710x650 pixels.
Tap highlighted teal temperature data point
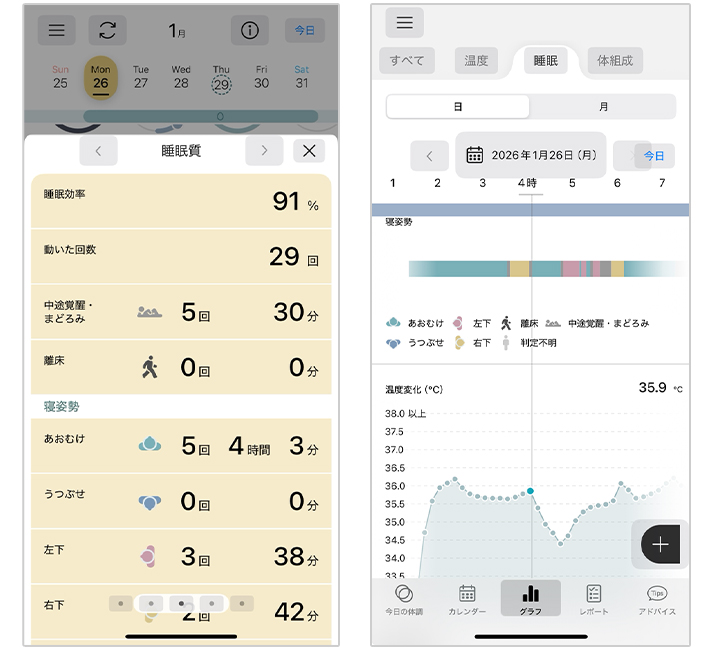point(530,491)
